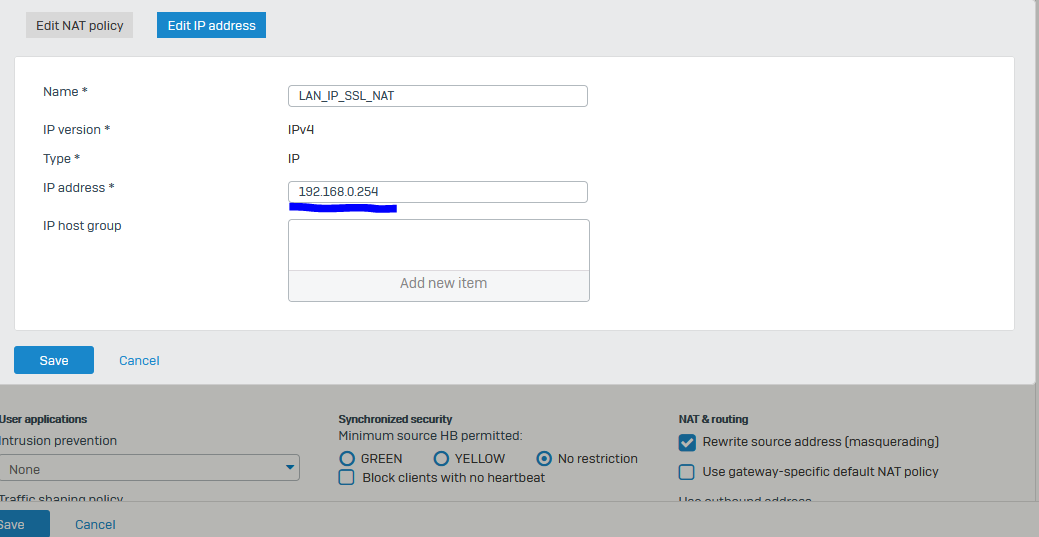
Task: Click the bottom Cancel link for the rule
Action: tap(95, 524)
